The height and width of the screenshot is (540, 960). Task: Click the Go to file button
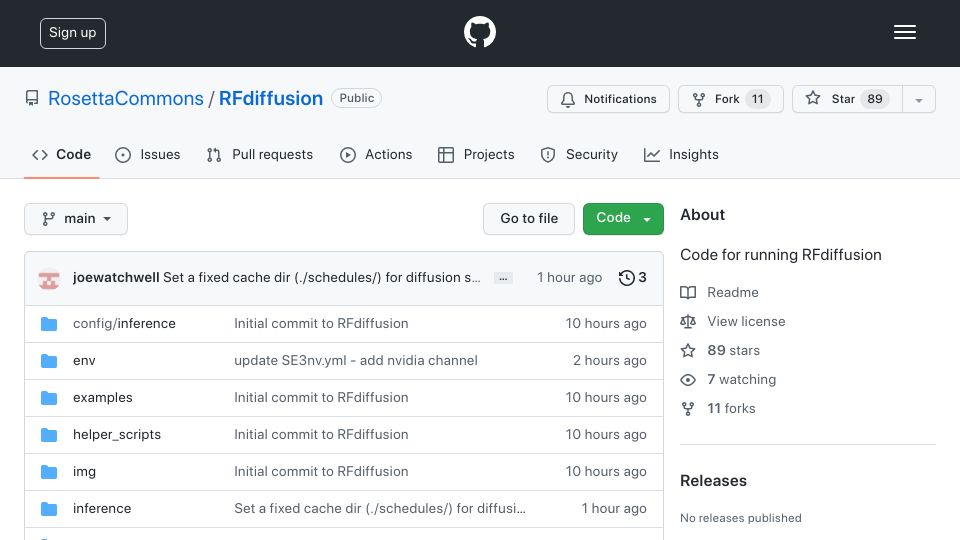529,219
